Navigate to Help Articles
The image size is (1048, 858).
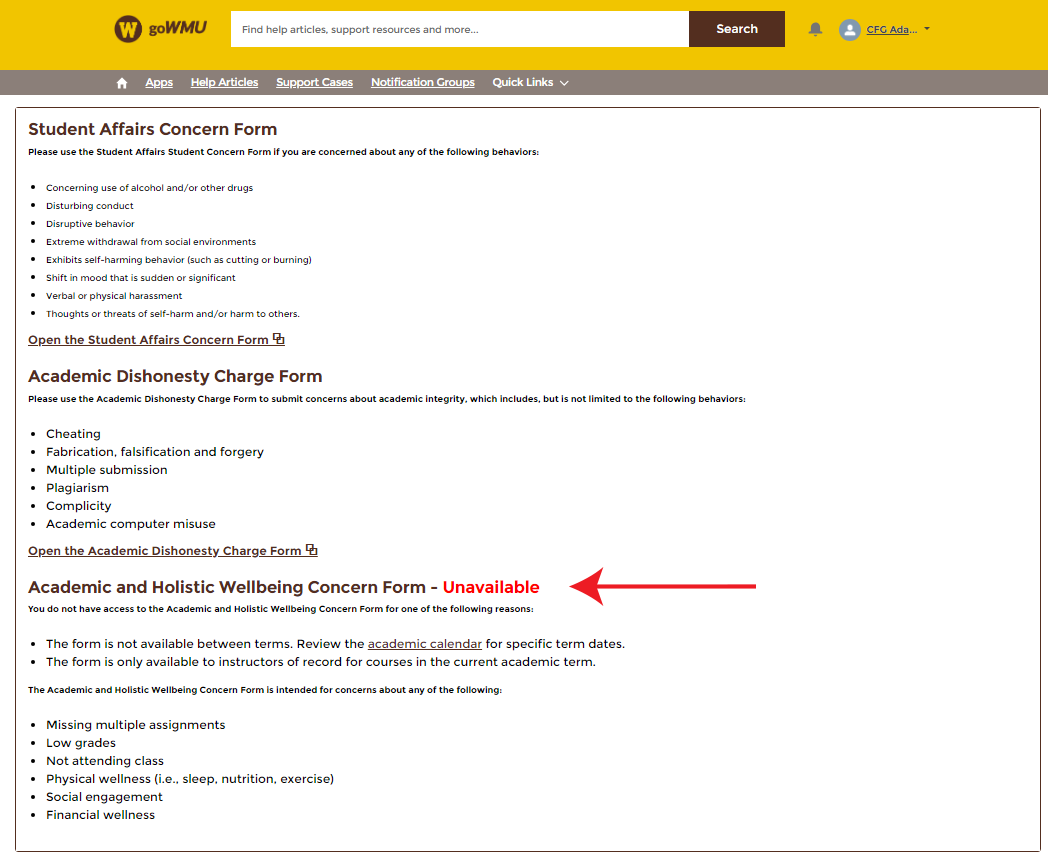pos(224,82)
